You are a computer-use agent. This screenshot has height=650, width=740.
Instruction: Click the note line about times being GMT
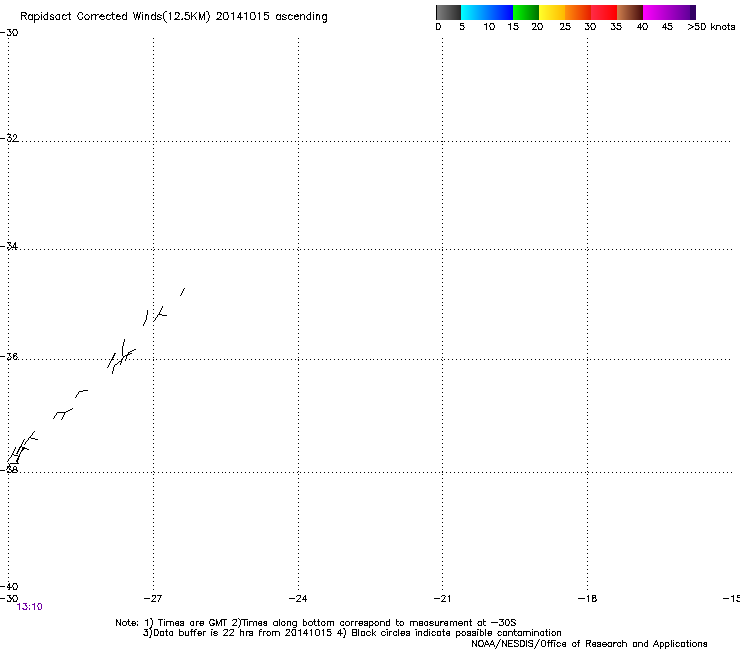[316, 623]
